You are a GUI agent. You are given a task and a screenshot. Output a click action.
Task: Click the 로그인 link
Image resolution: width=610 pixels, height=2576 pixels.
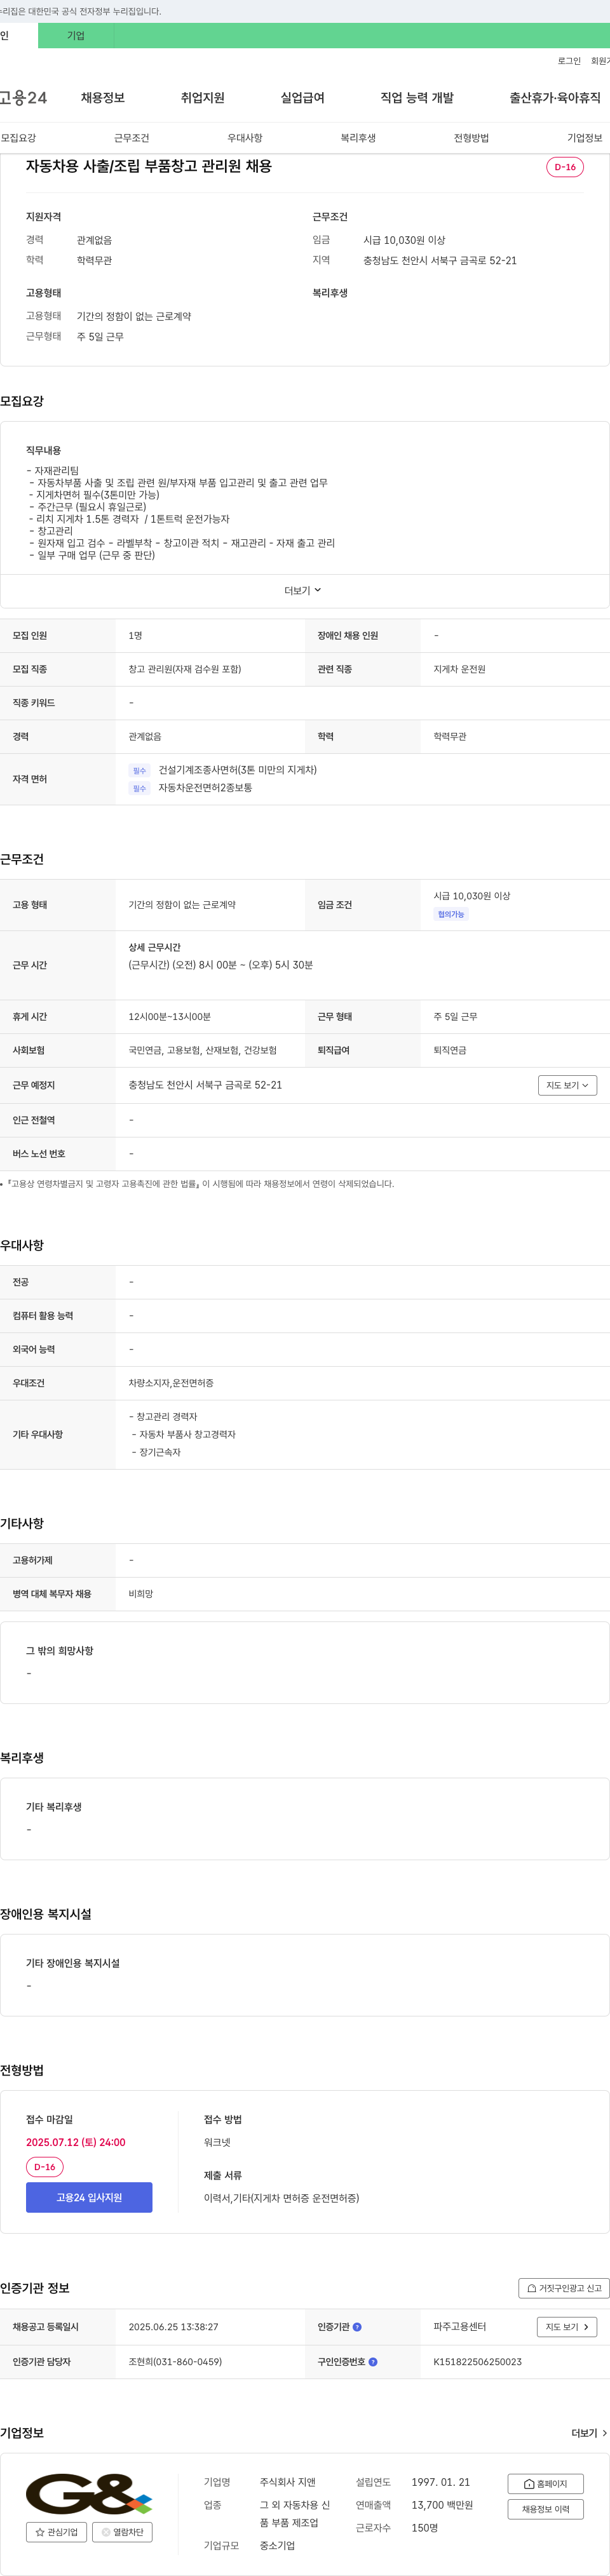[569, 61]
